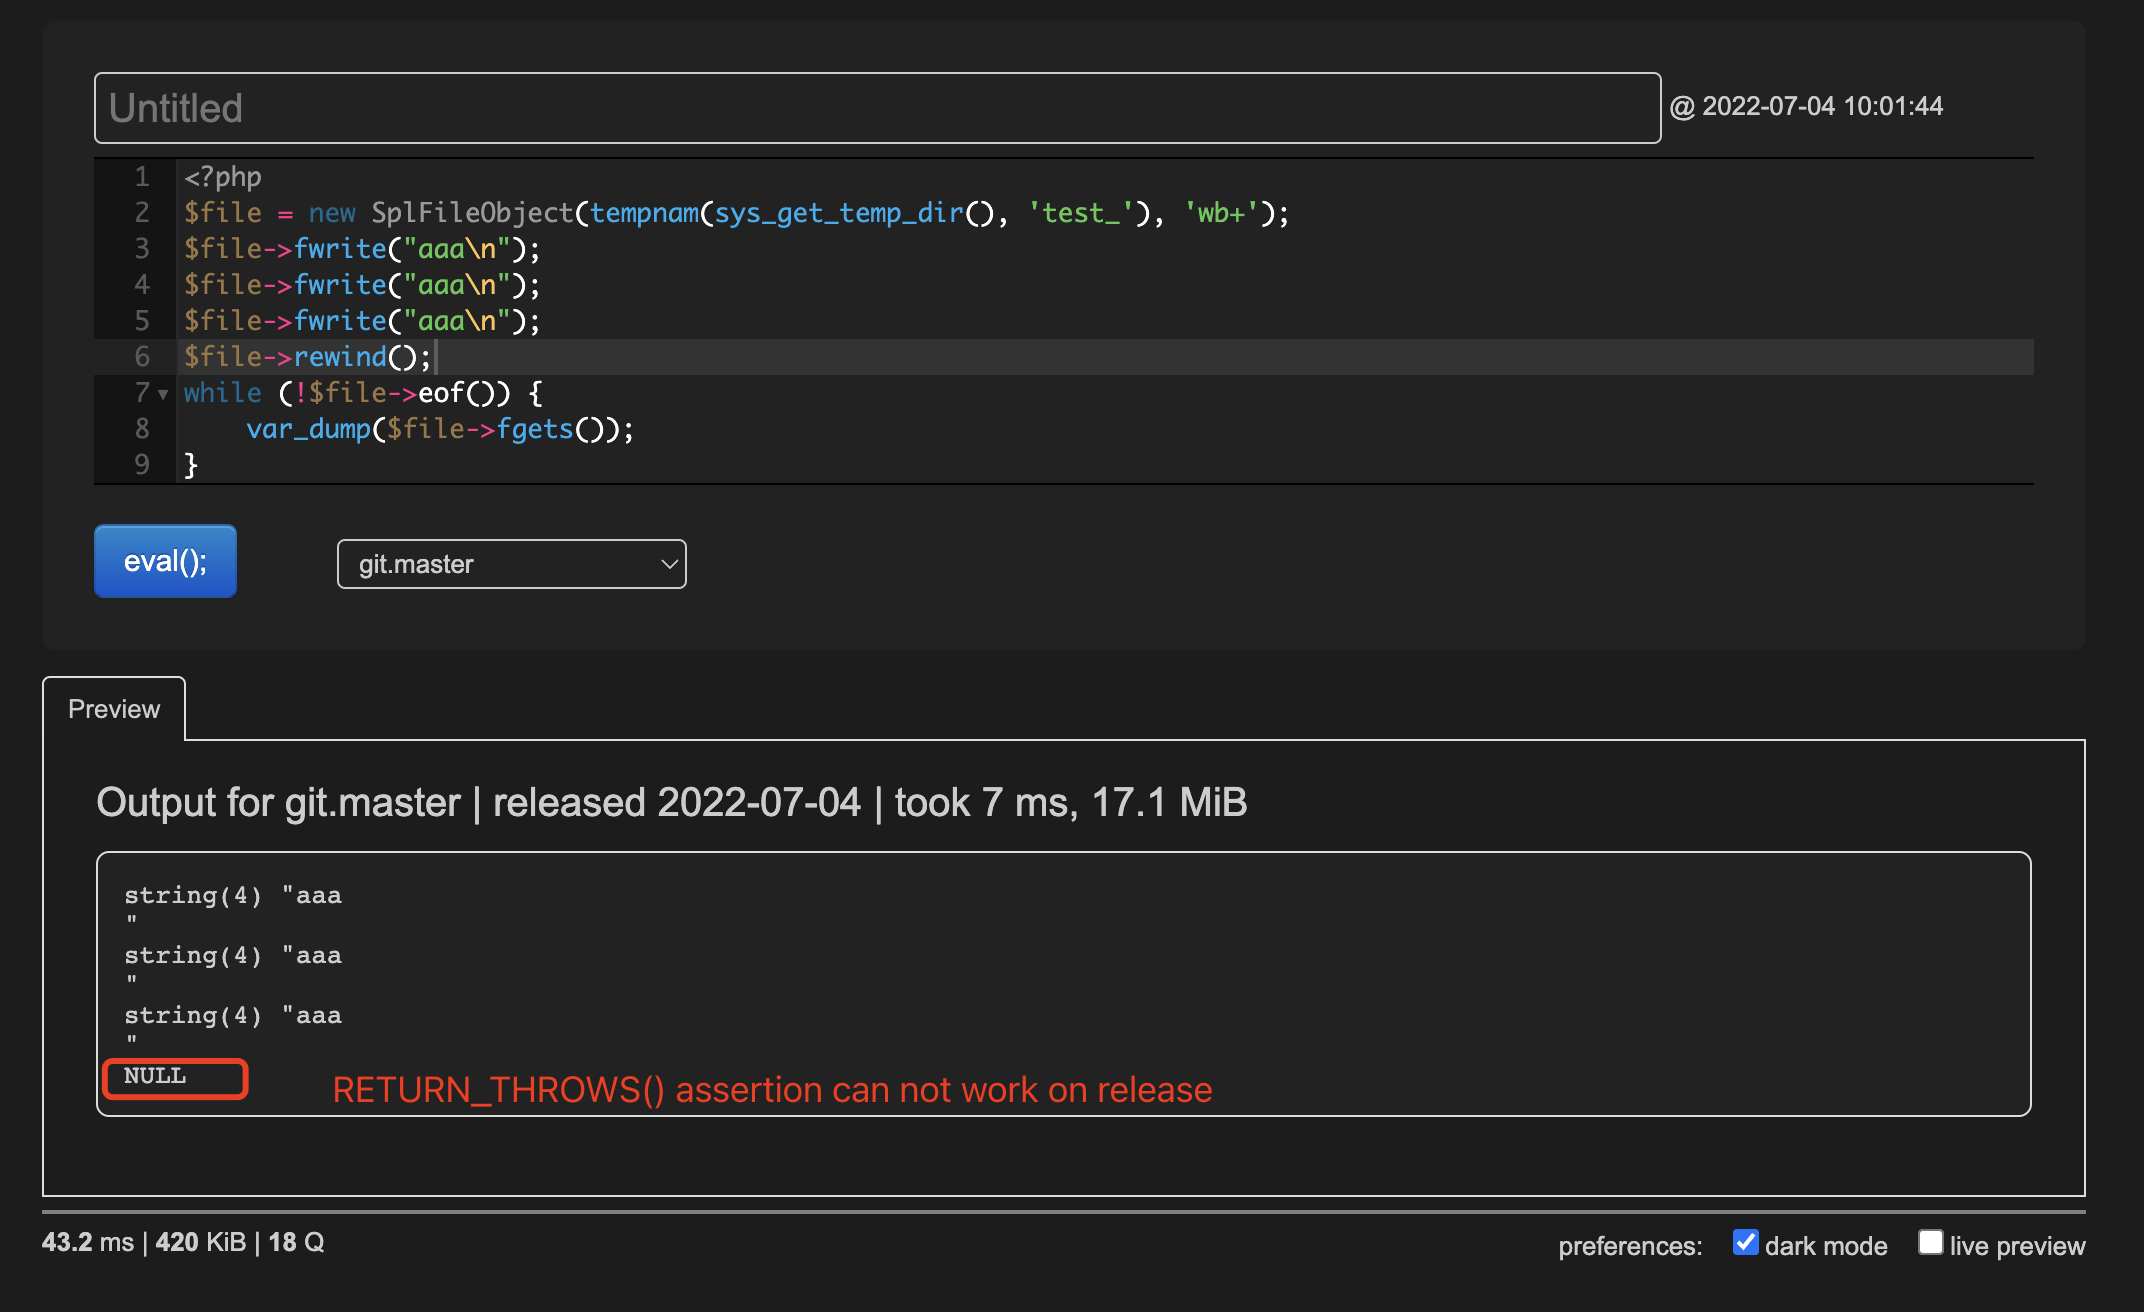The image size is (2144, 1312).
Task: Click the dark mode label
Action: [1826, 1246]
